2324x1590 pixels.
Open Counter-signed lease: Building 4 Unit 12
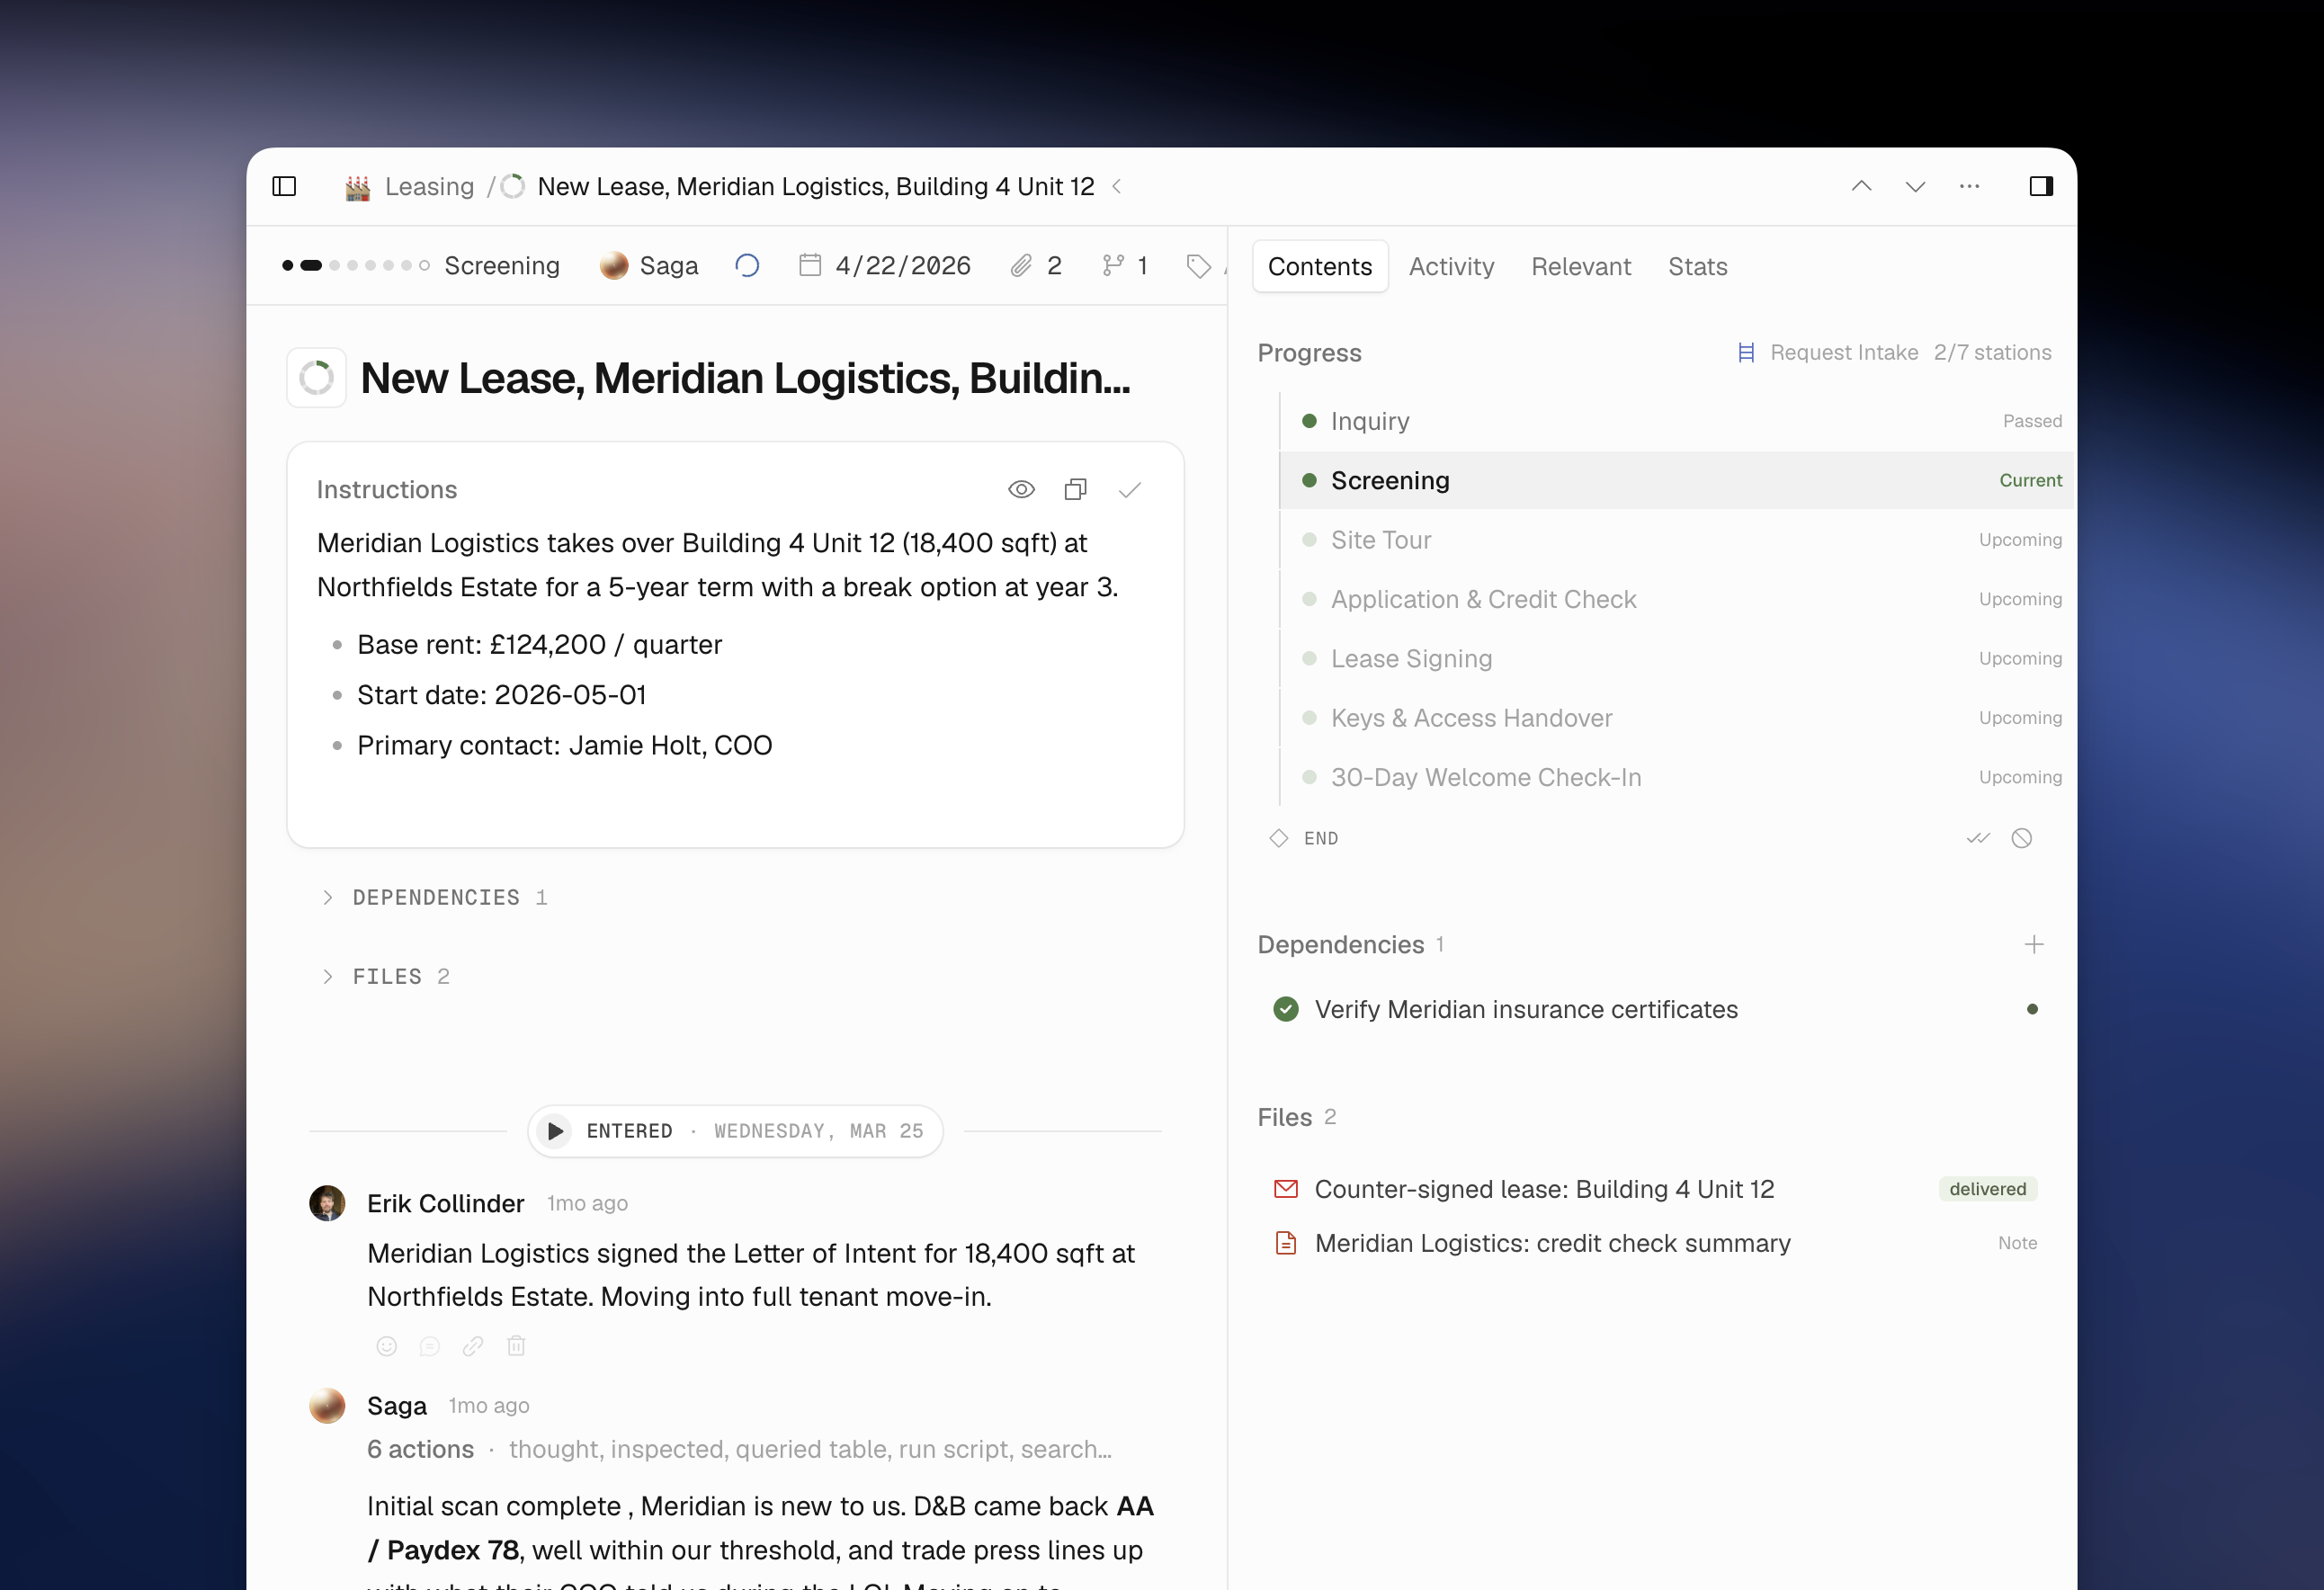[x=1544, y=1189]
